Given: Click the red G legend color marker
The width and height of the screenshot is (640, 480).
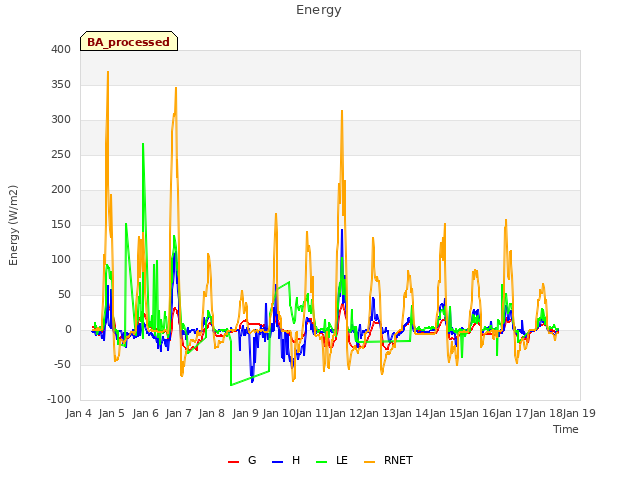Looking at the screenshot, I should [x=233, y=462].
